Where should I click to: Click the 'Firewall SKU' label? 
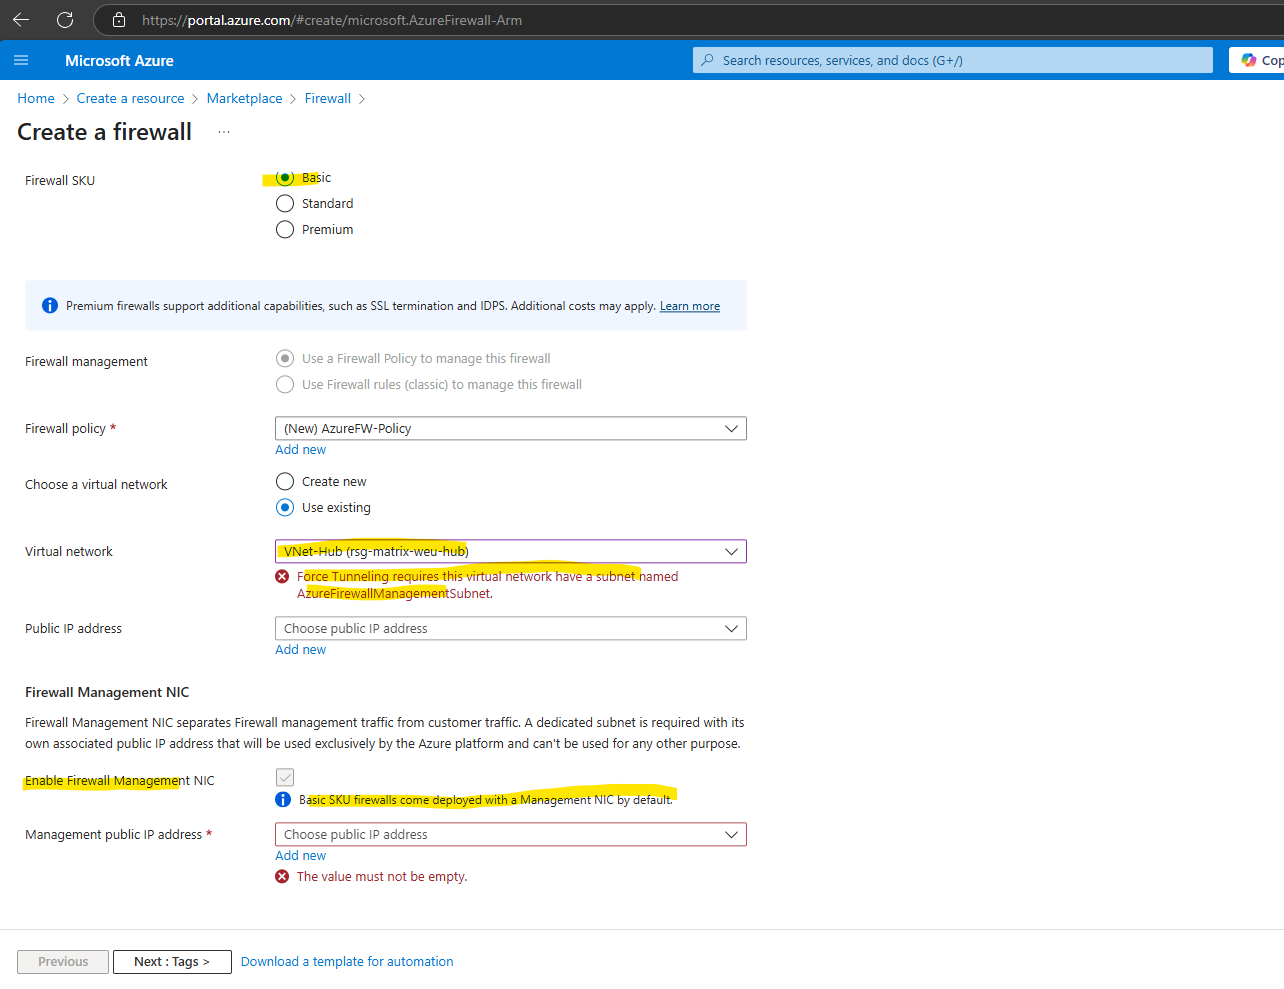[x=60, y=180]
